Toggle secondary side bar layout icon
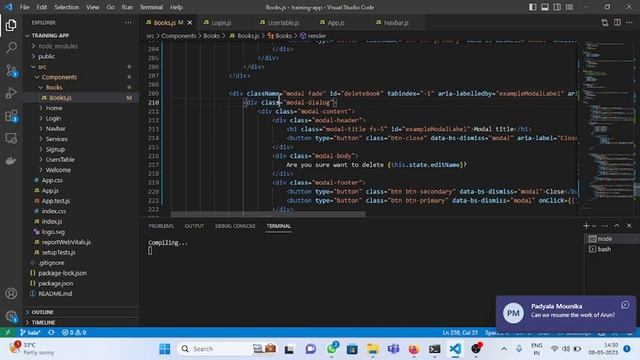 point(557,7)
